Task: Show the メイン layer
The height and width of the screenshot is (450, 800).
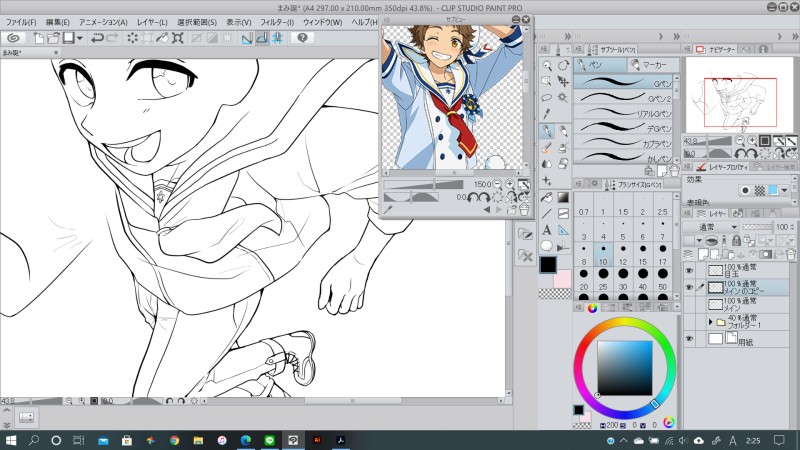Action: click(x=689, y=305)
